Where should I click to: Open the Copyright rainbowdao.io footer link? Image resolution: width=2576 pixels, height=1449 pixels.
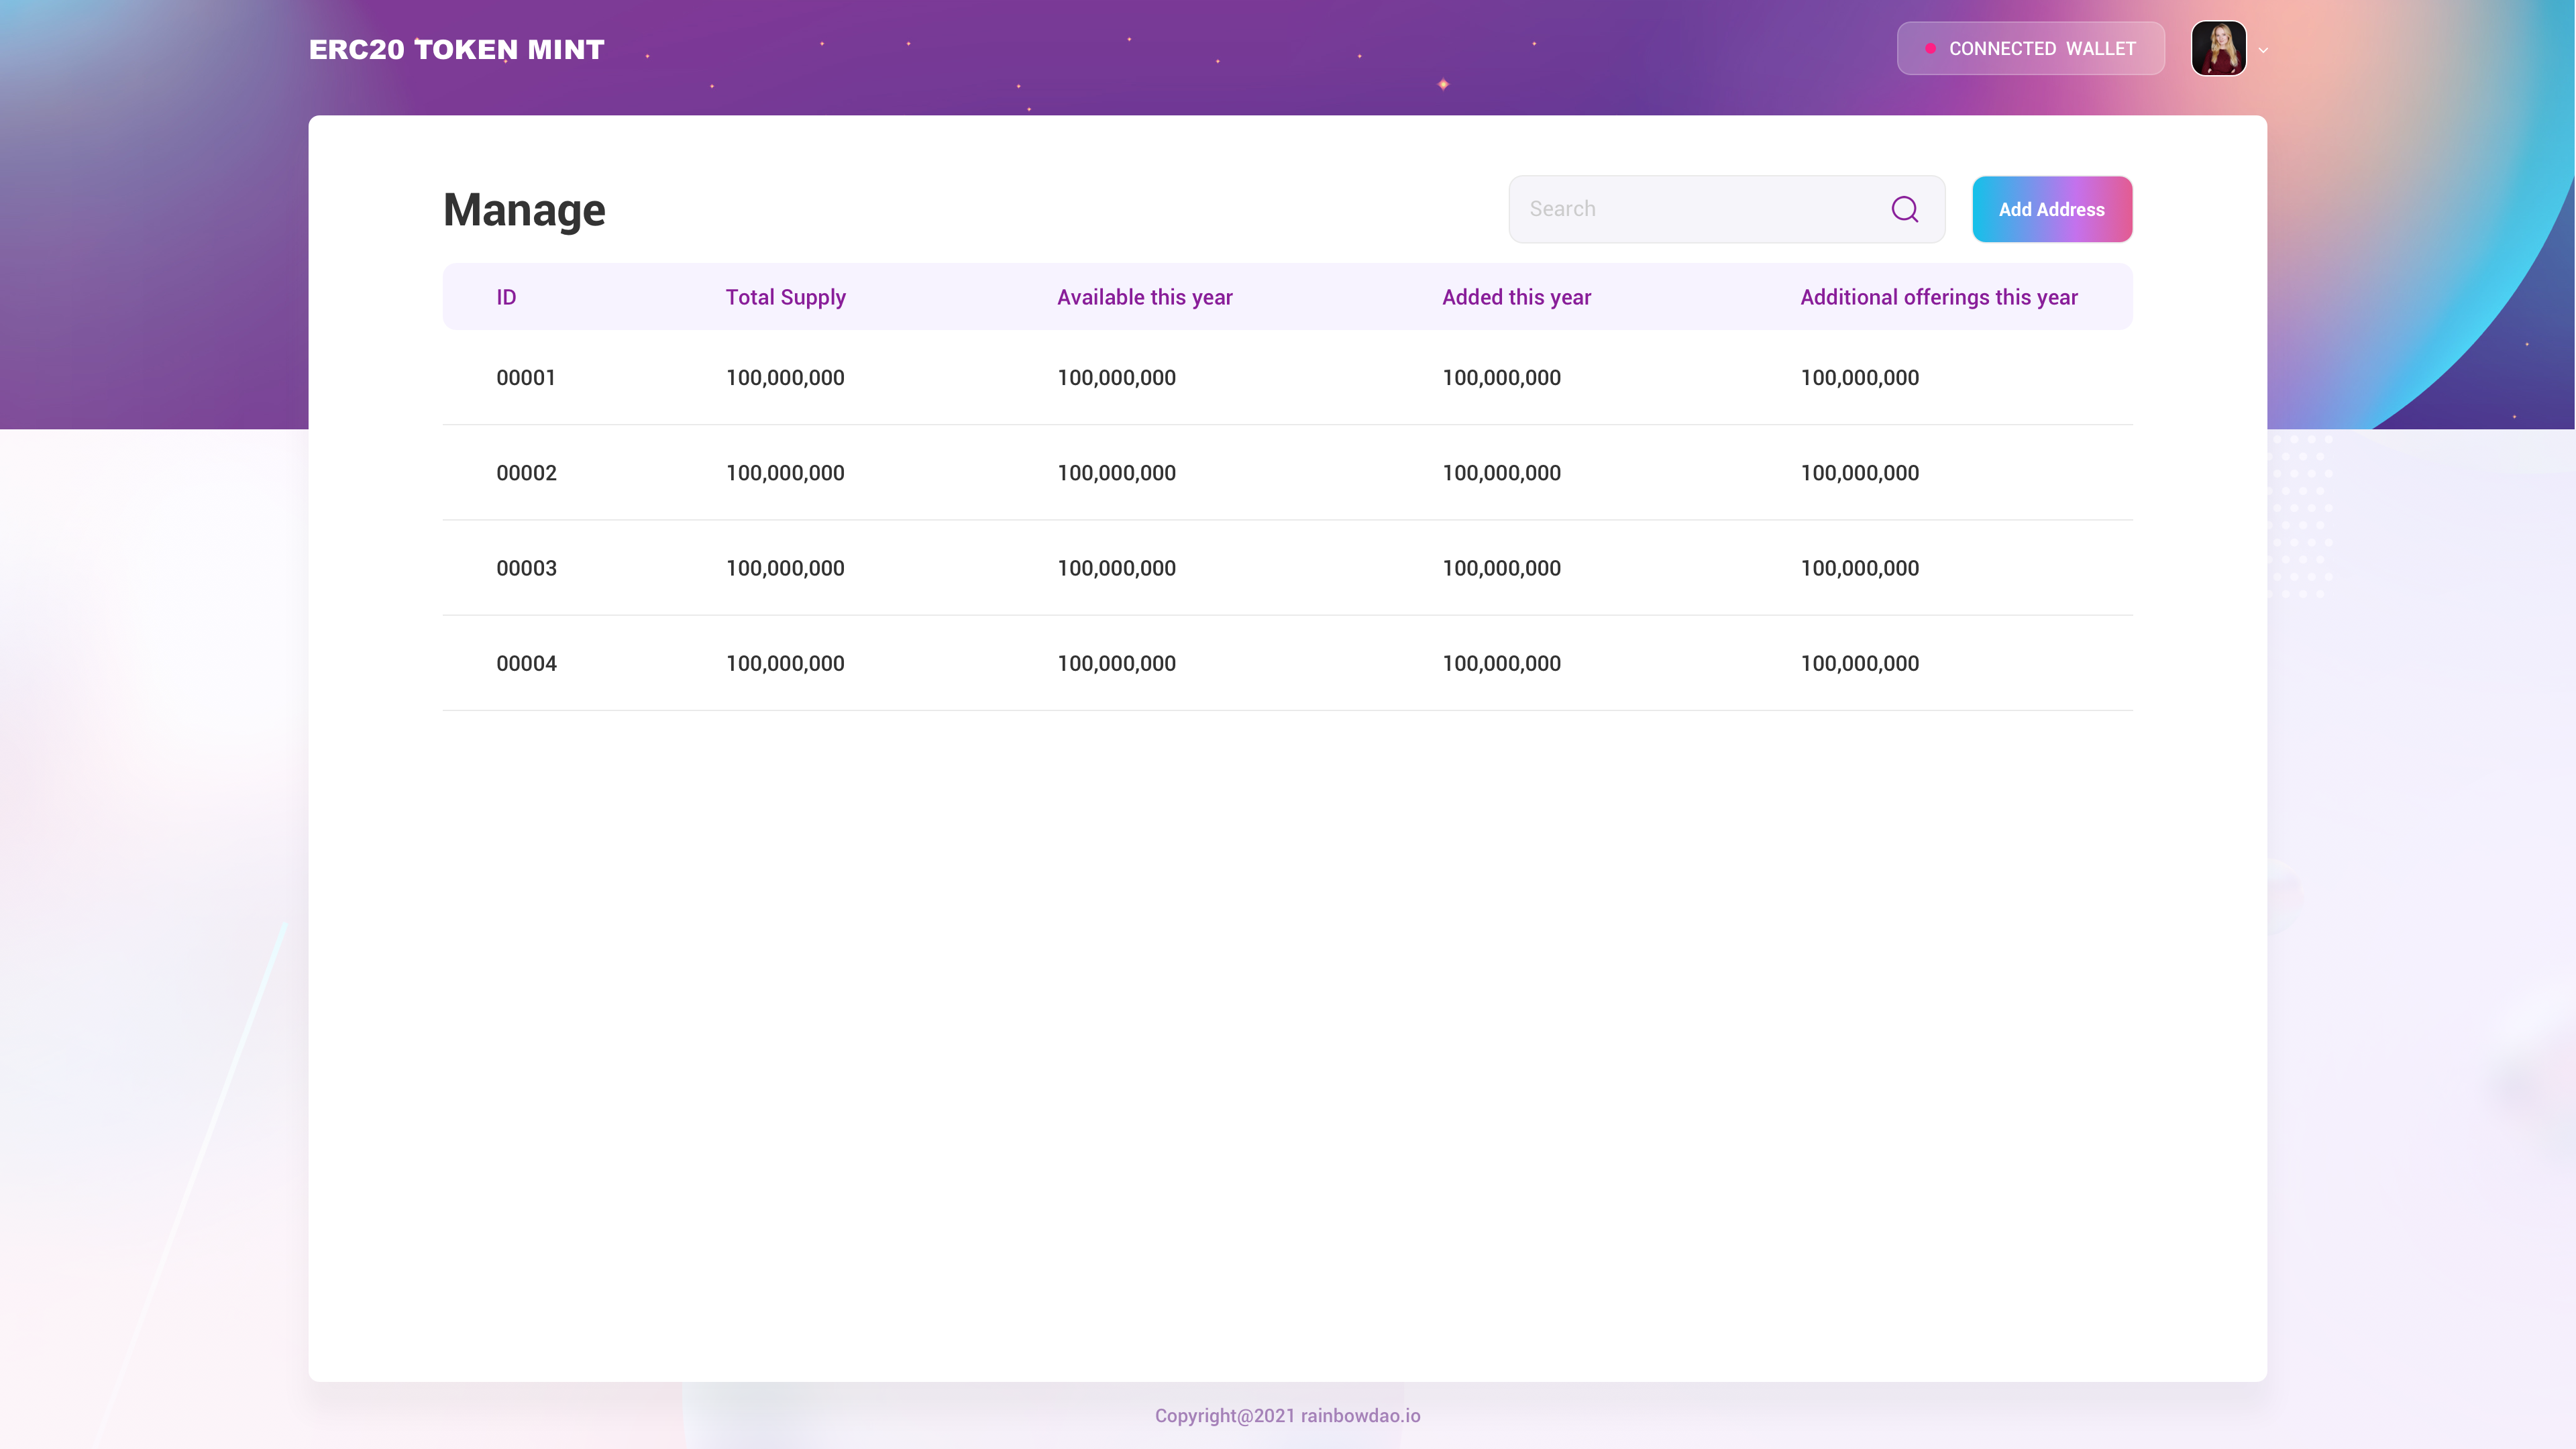(x=1287, y=1415)
